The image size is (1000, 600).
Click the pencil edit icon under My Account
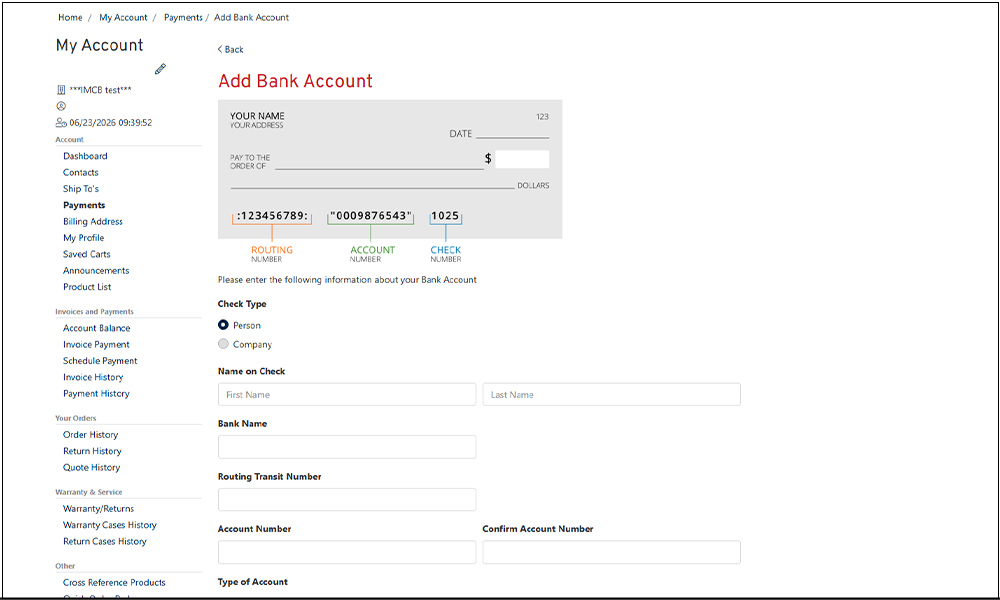160,68
